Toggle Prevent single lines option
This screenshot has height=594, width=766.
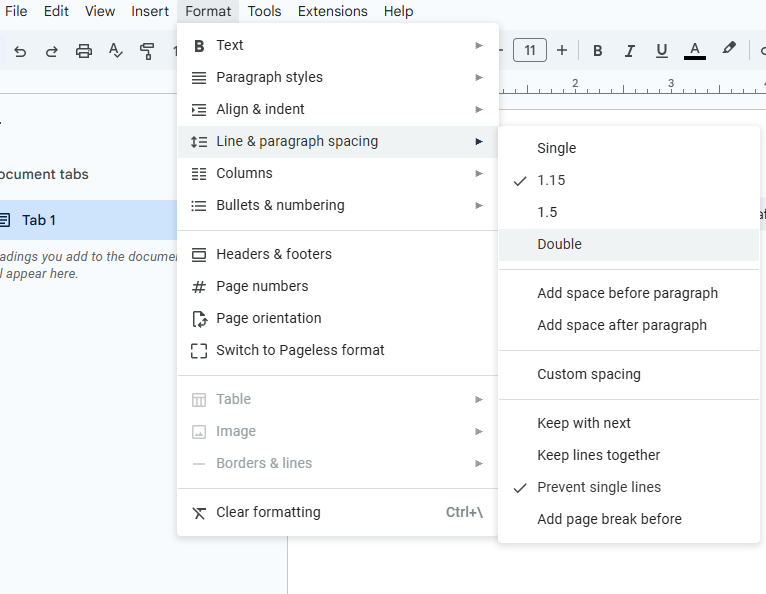coord(598,487)
